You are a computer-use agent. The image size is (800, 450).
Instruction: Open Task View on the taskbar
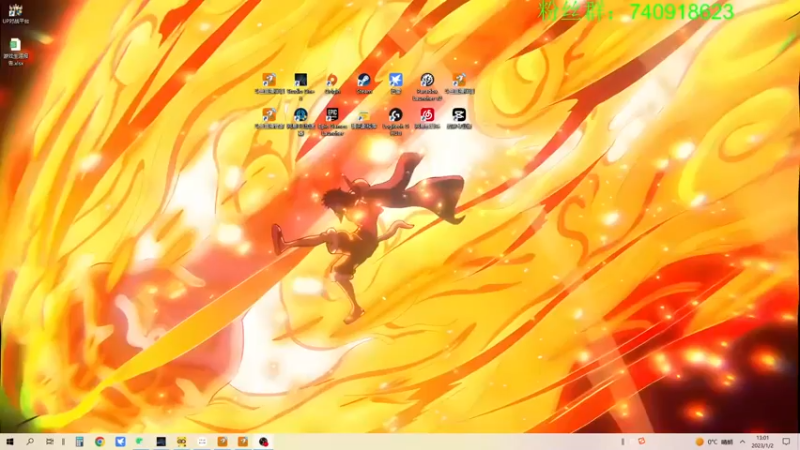[49, 442]
